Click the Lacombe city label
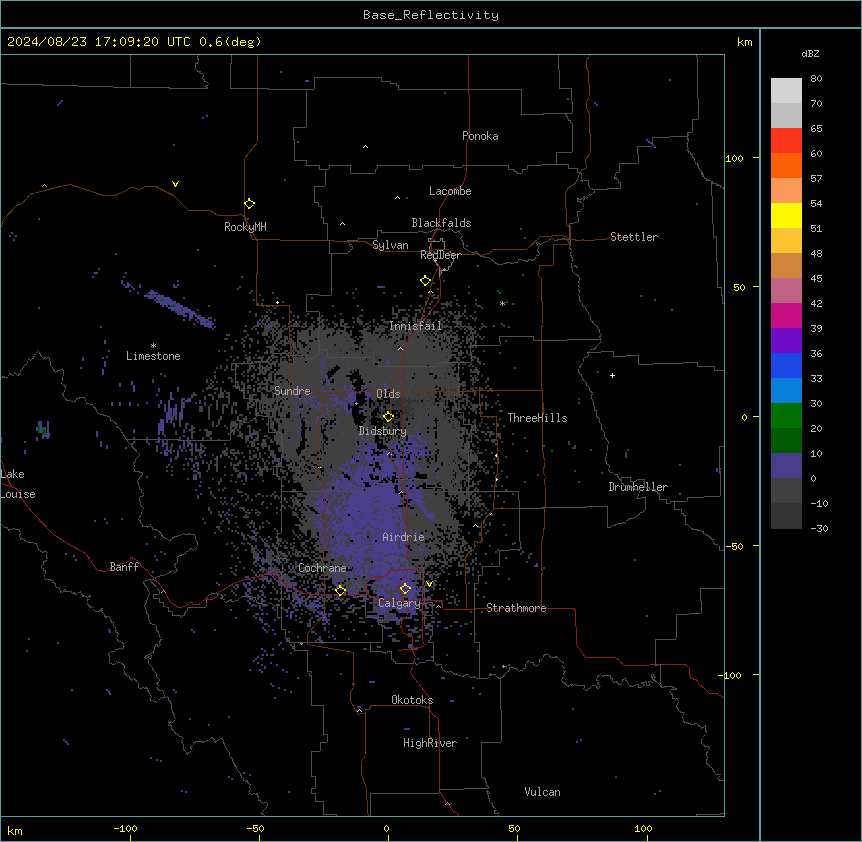 450,191
